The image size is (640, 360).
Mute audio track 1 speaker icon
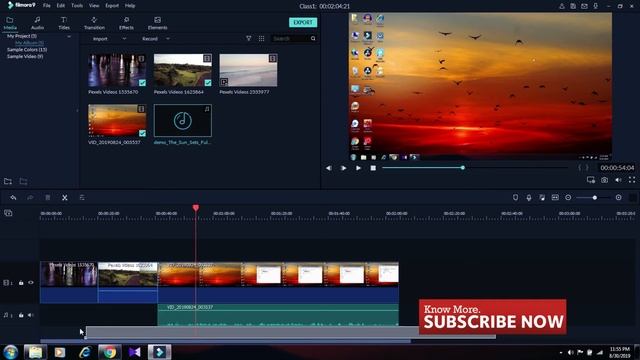click(x=31, y=315)
